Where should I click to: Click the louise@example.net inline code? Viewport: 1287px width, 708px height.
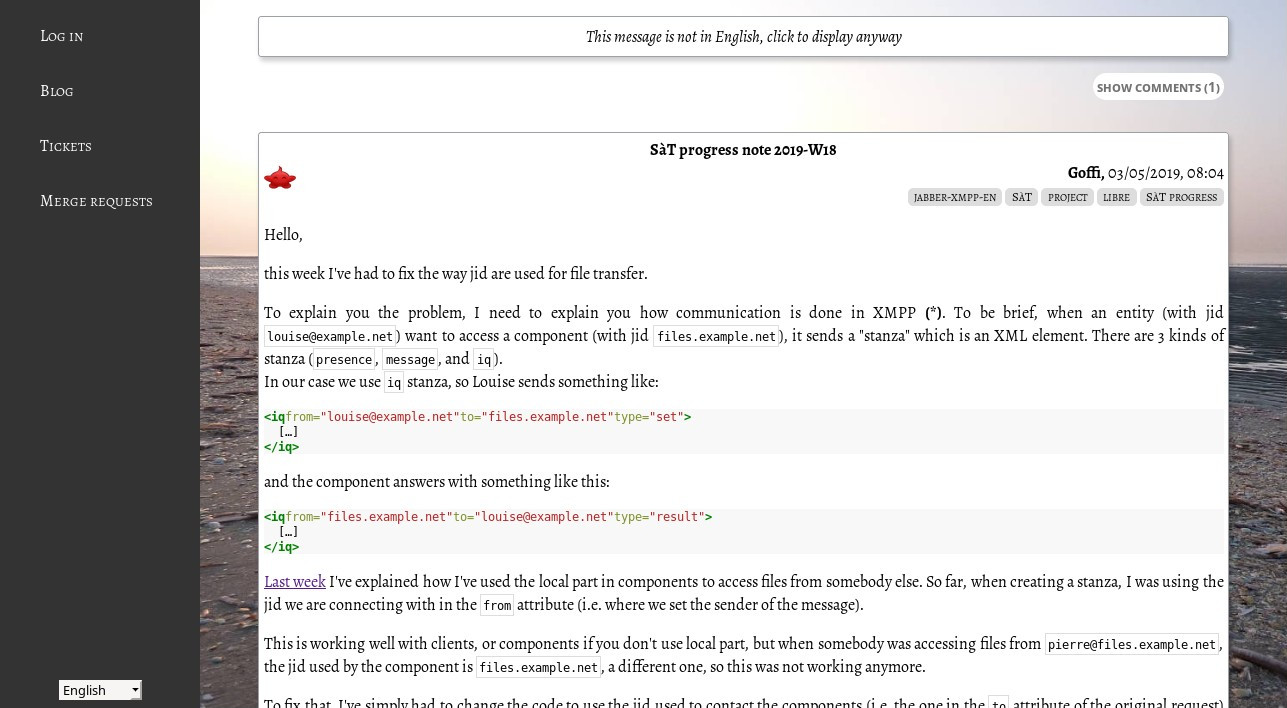tap(330, 337)
